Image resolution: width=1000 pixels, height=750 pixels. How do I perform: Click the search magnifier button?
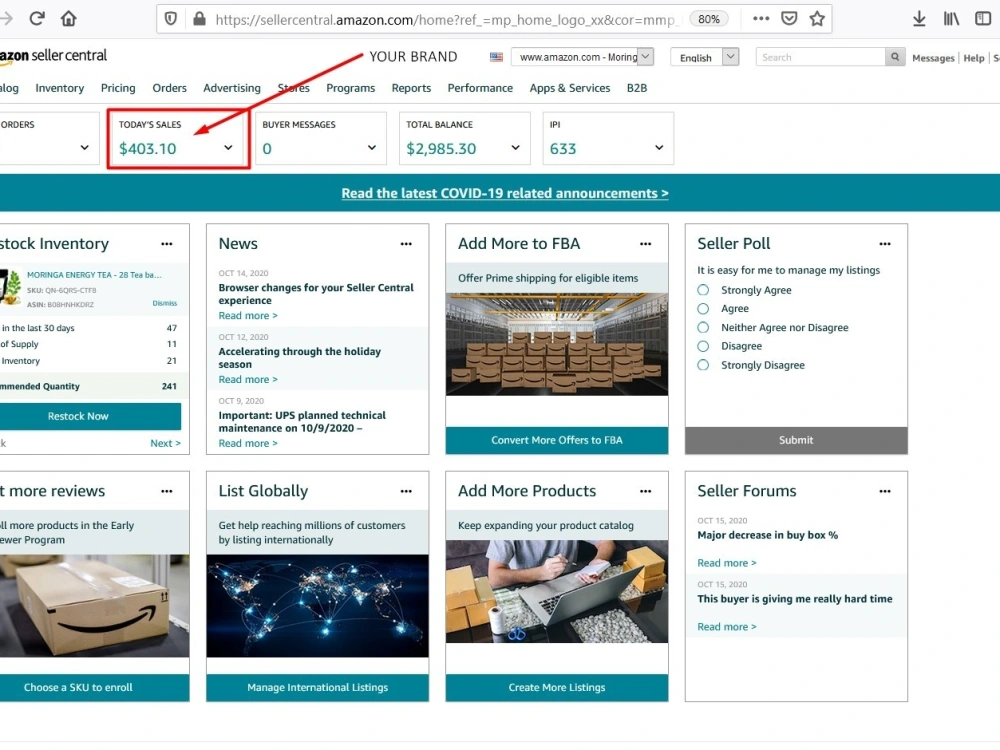coord(895,57)
